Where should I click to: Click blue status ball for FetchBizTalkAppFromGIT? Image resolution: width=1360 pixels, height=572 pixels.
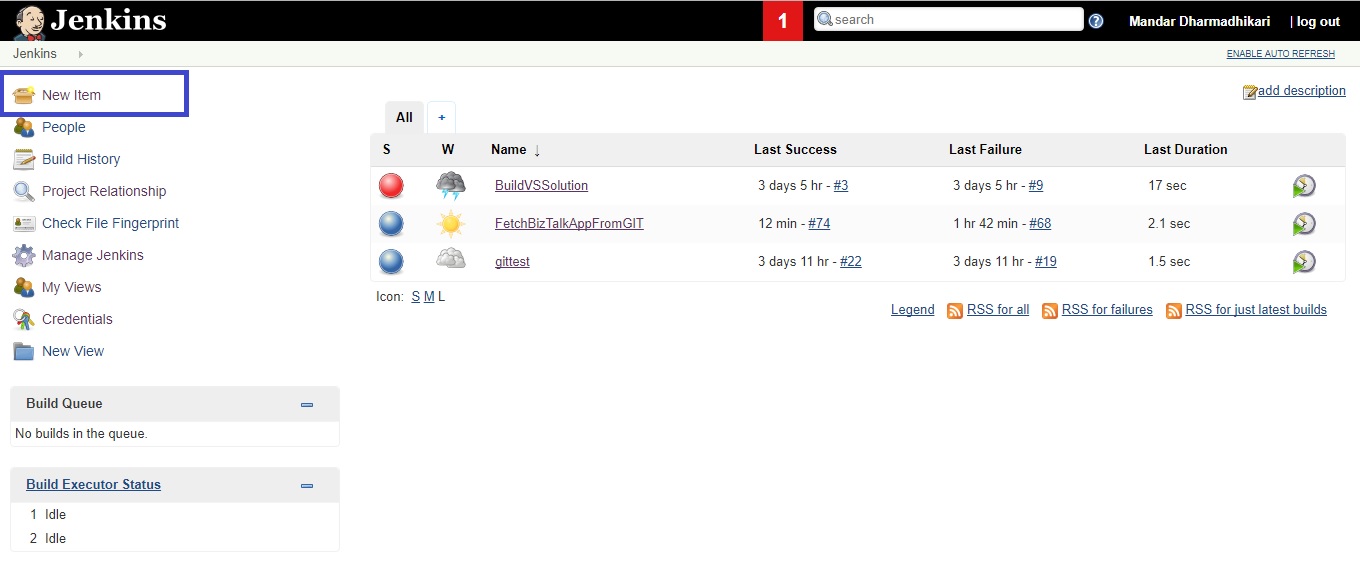(x=391, y=224)
